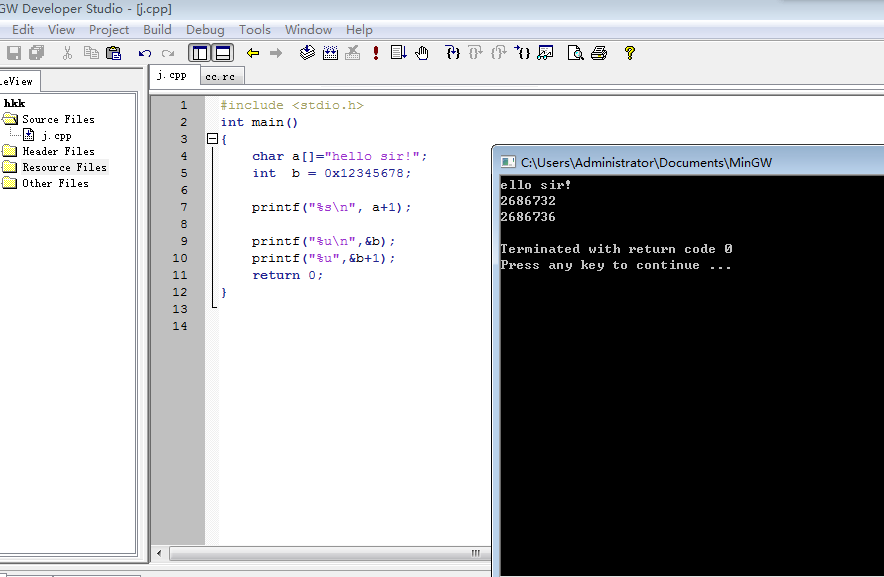Open the View menu
This screenshot has width=884, height=577.
coord(61,30)
